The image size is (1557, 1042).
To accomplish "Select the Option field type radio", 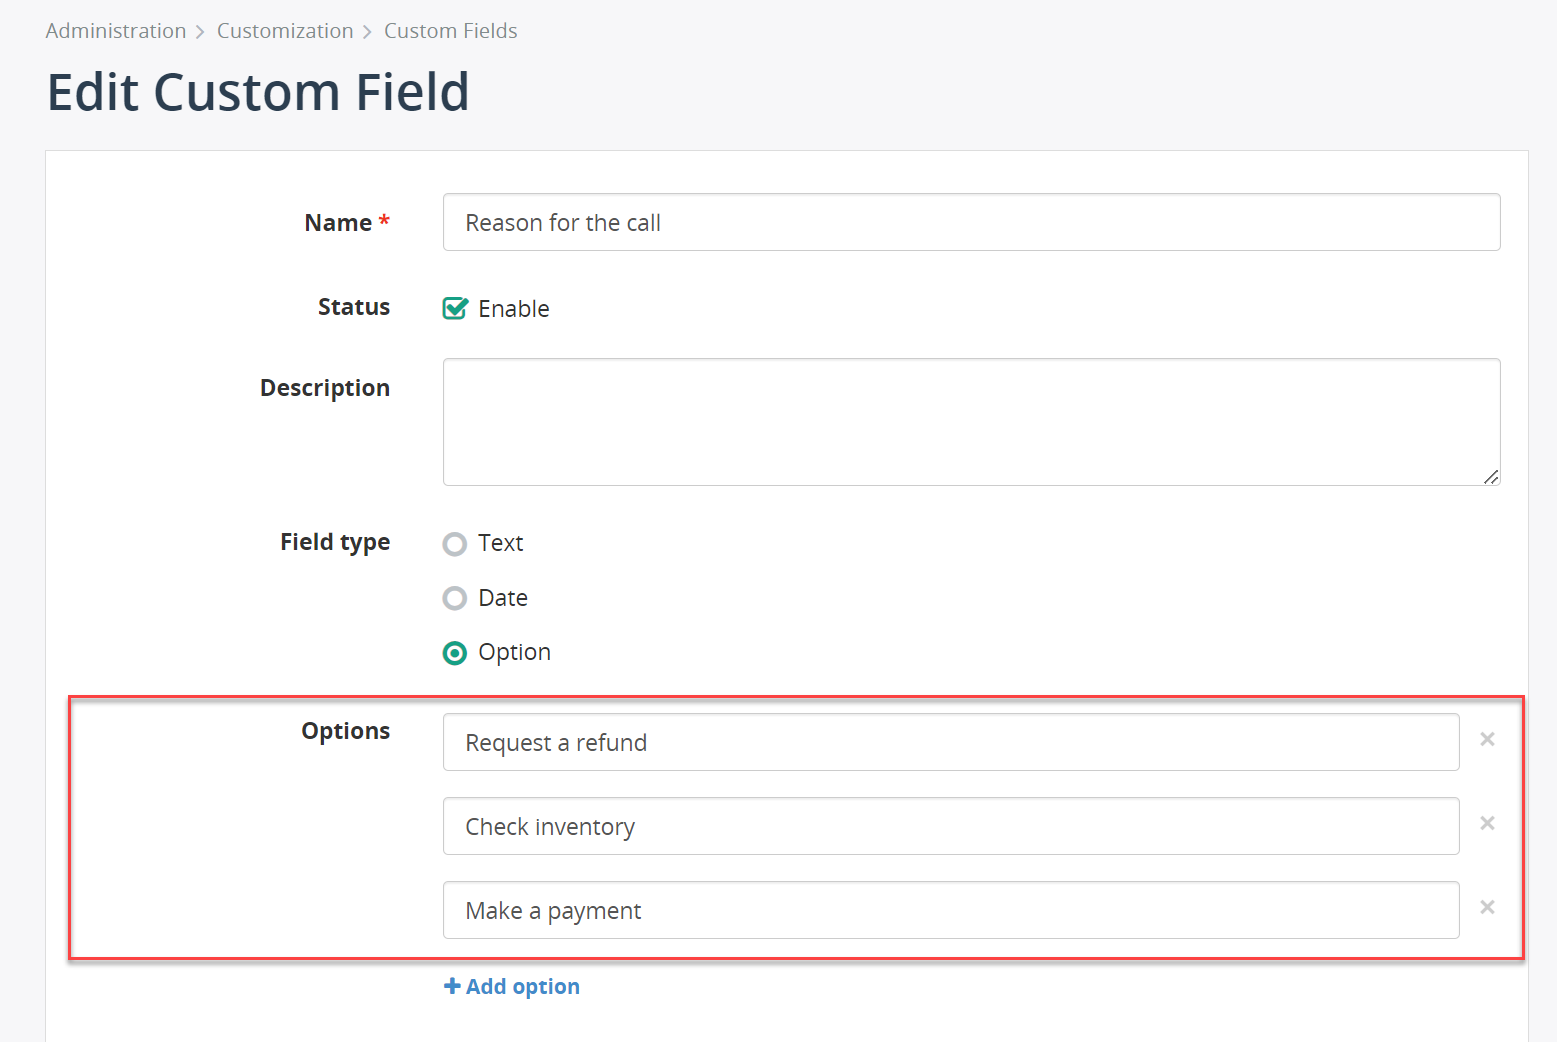I will click(x=455, y=653).
